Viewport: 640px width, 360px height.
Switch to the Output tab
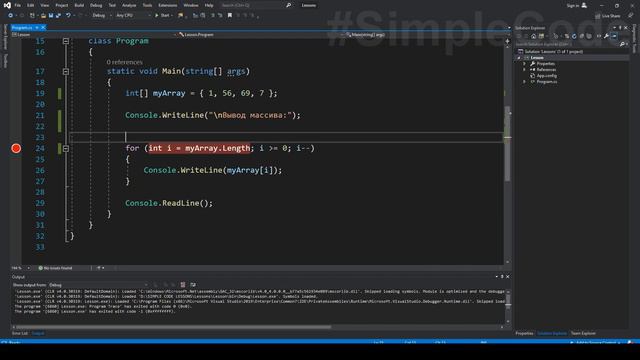click(38, 333)
